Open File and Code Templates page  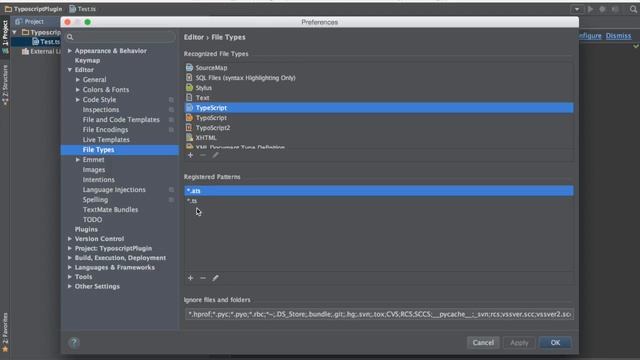click(x=121, y=120)
